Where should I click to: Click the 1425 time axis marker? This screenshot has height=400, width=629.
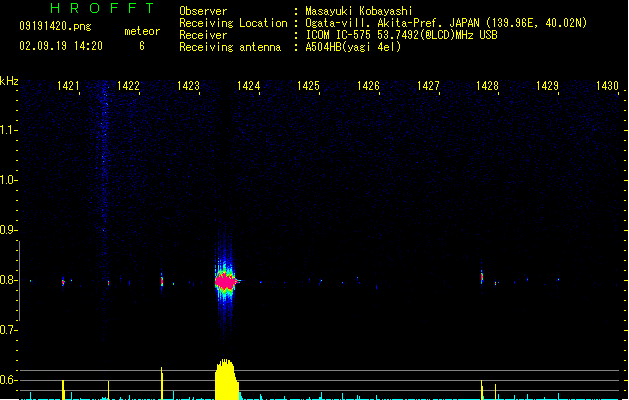tap(308, 86)
